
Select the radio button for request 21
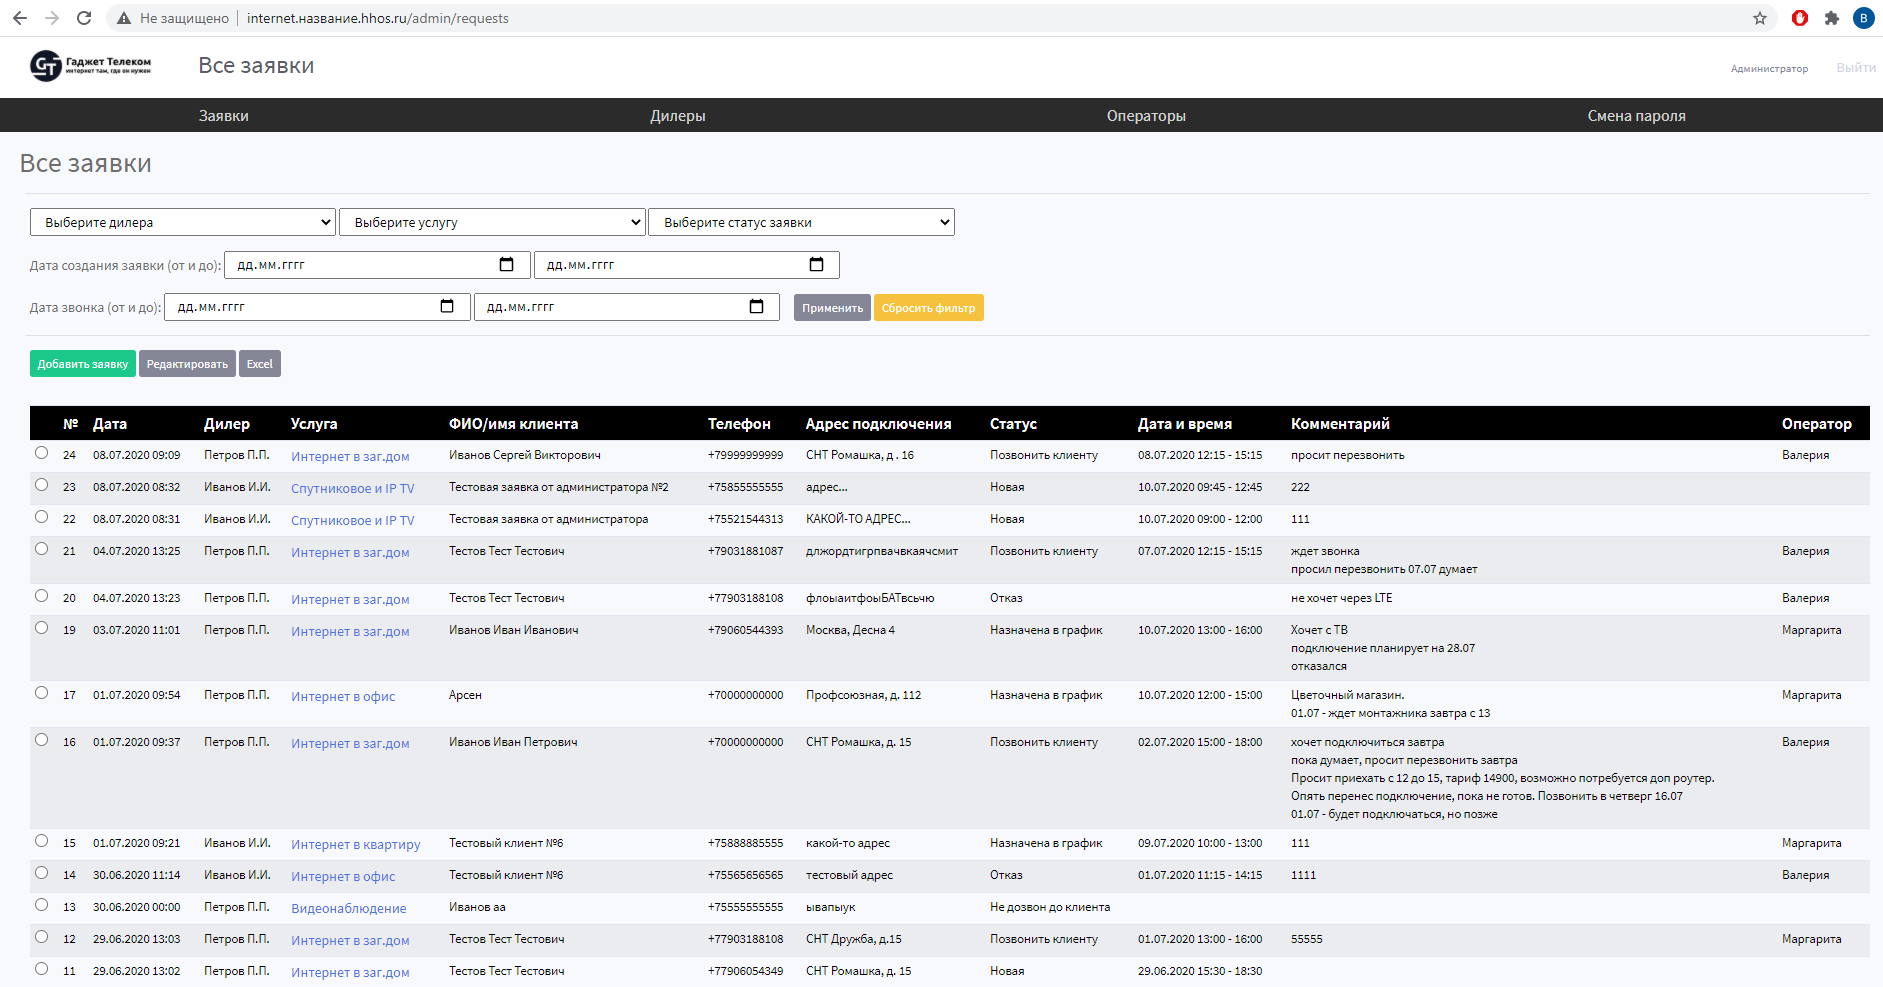point(41,549)
